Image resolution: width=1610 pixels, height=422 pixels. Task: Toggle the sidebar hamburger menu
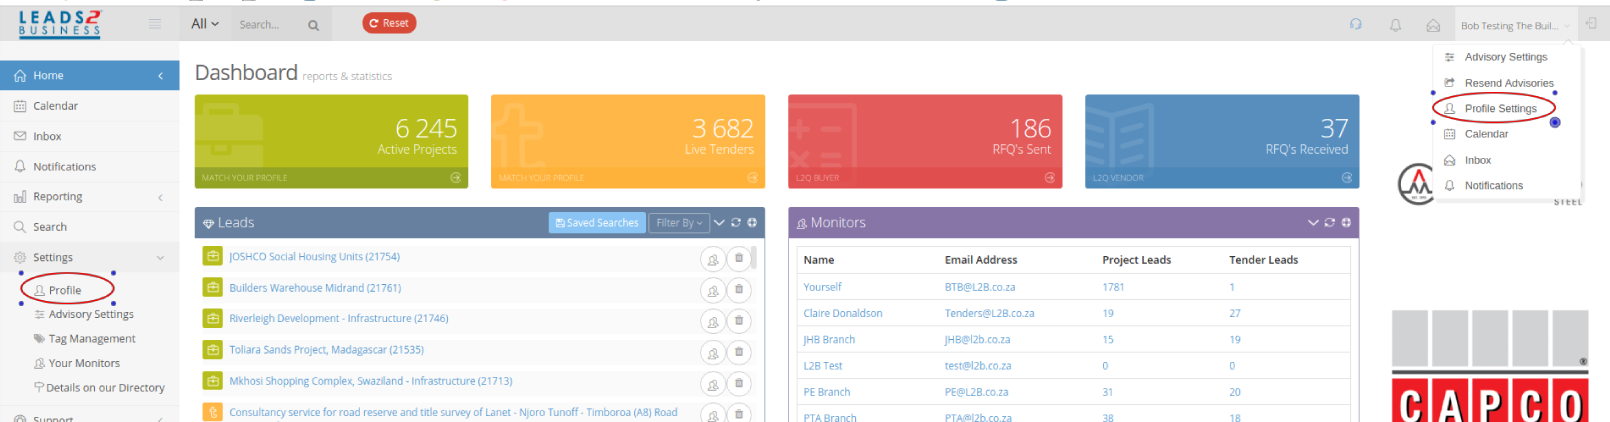[x=155, y=24]
